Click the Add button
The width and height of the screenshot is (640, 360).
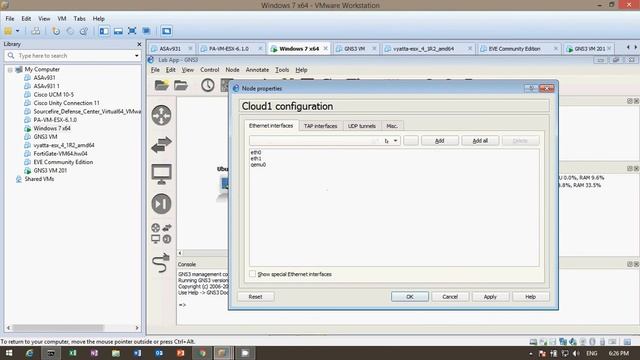click(440, 141)
